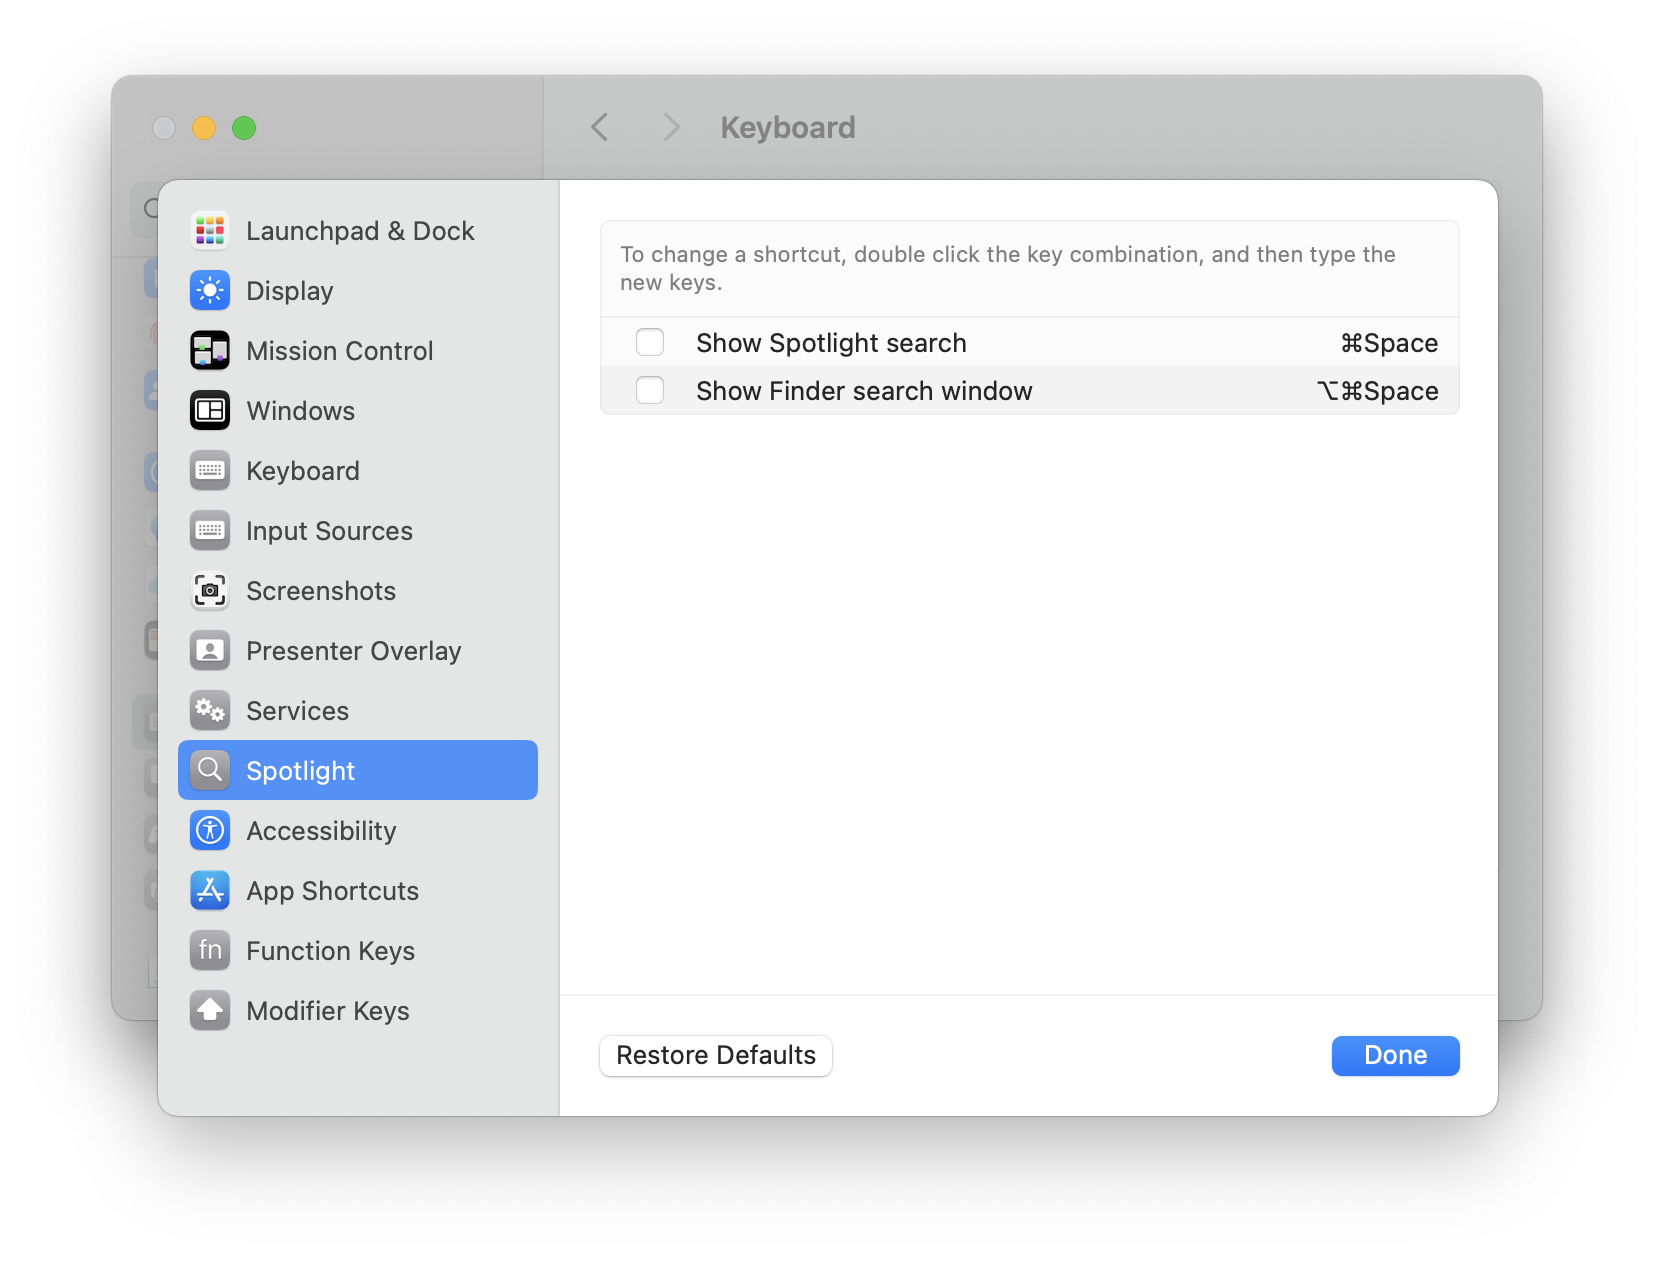Enable the Show Finder search window checkbox
This screenshot has width=1654, height=1264.
click(650, 391)
